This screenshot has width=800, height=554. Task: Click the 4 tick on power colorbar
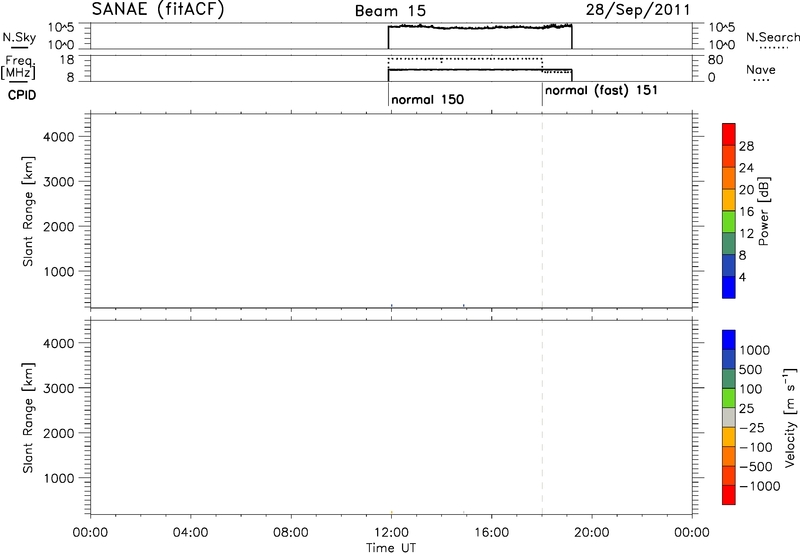point(743,277)
